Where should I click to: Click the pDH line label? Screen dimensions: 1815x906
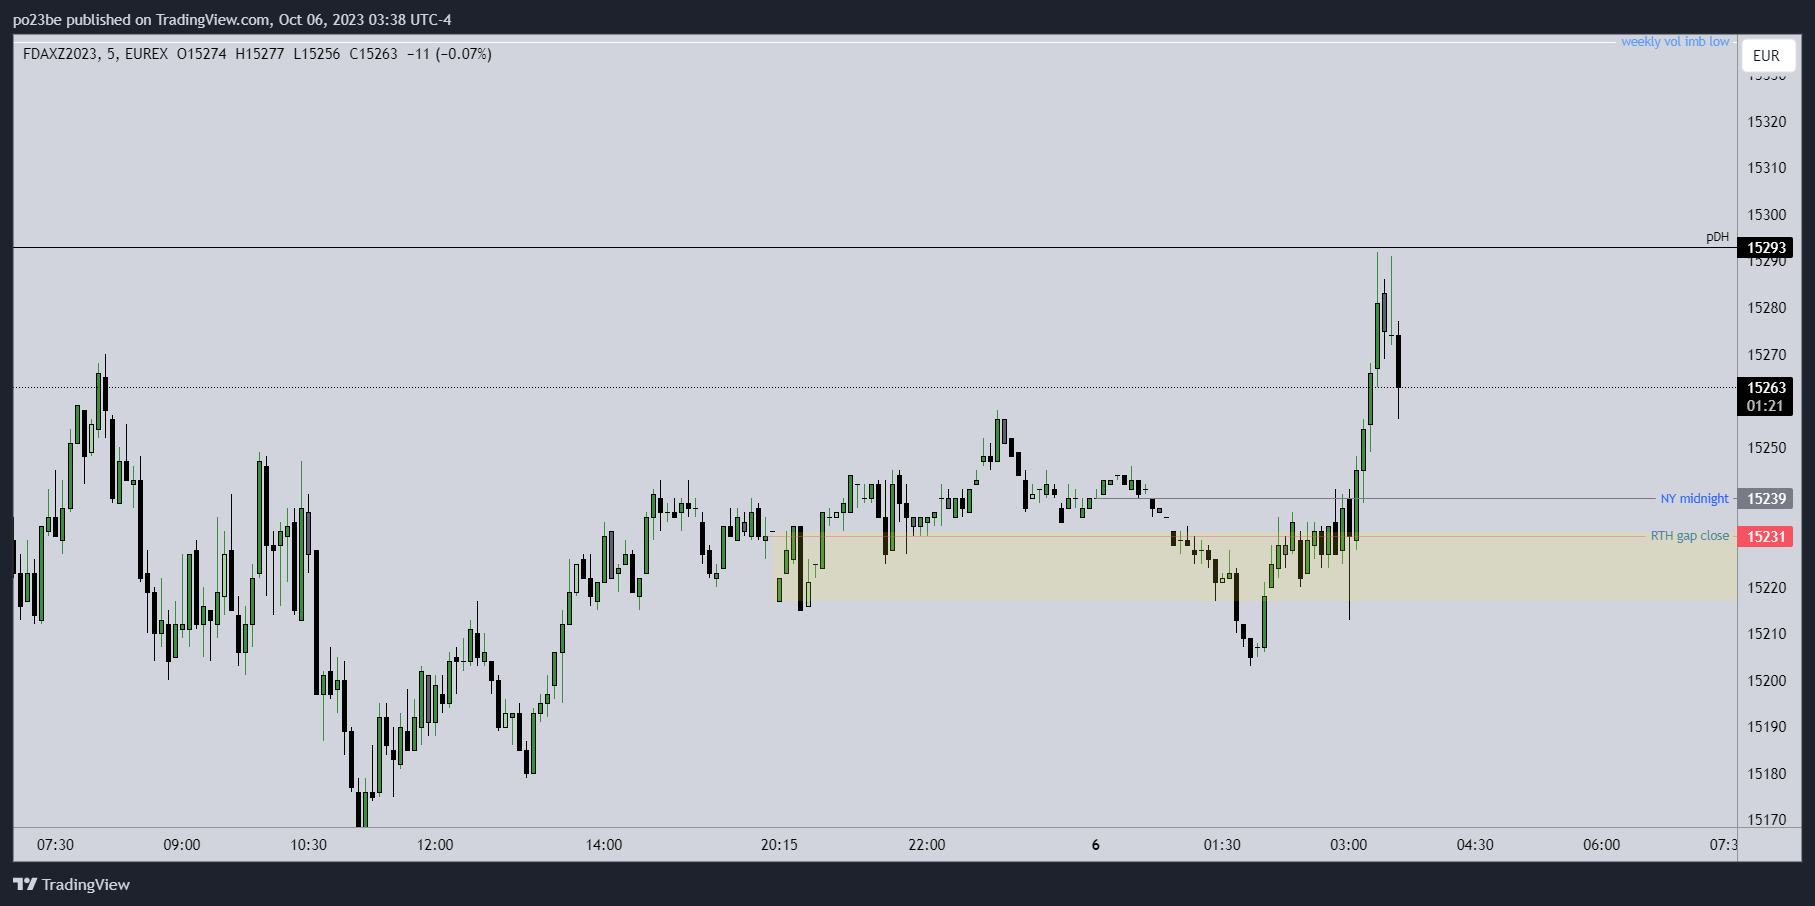pyautogui.click(x=1716, y=237)
